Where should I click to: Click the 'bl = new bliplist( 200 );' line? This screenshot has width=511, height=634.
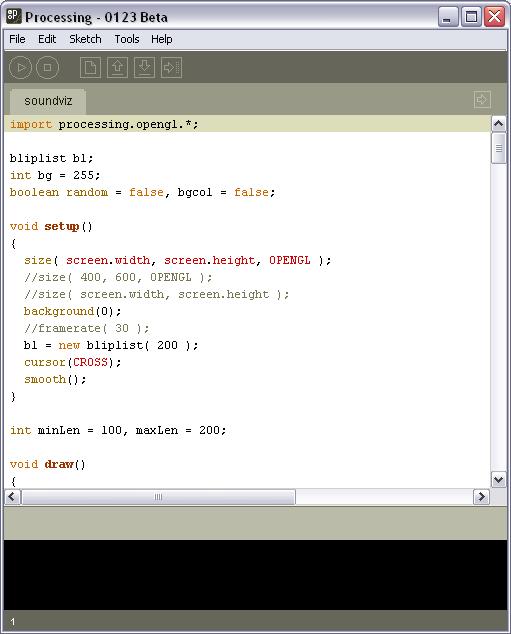click(x=111, y=345)
